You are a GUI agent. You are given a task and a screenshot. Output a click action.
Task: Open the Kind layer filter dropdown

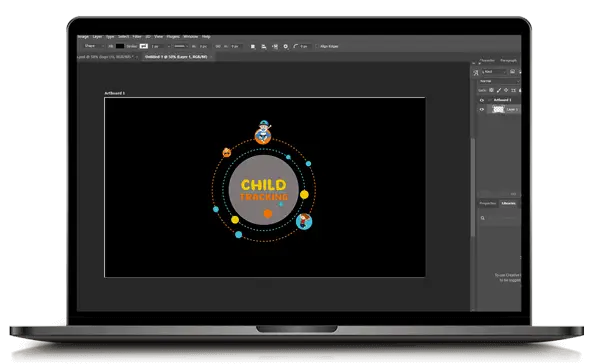tap(494, 72)
